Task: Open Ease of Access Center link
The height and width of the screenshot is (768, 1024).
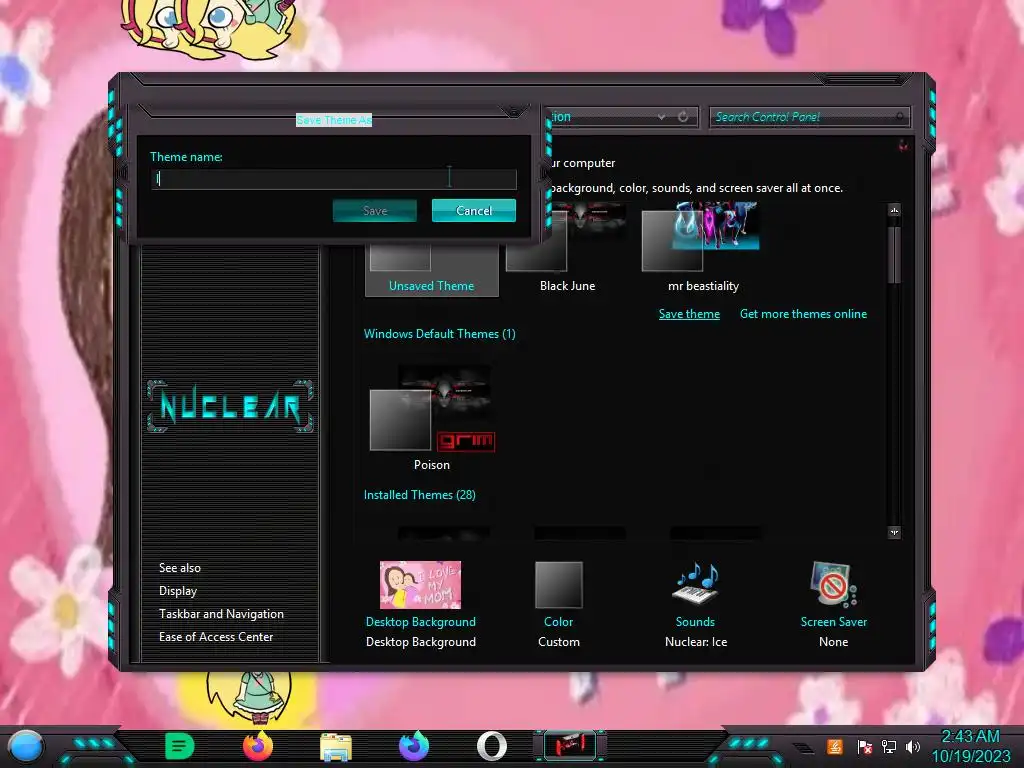Action: [216, 637]
